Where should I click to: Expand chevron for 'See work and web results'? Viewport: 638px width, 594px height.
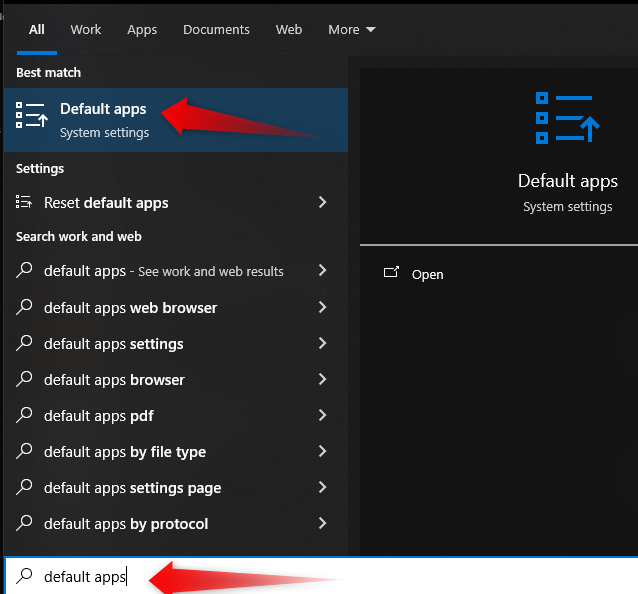tap(322, 271)
